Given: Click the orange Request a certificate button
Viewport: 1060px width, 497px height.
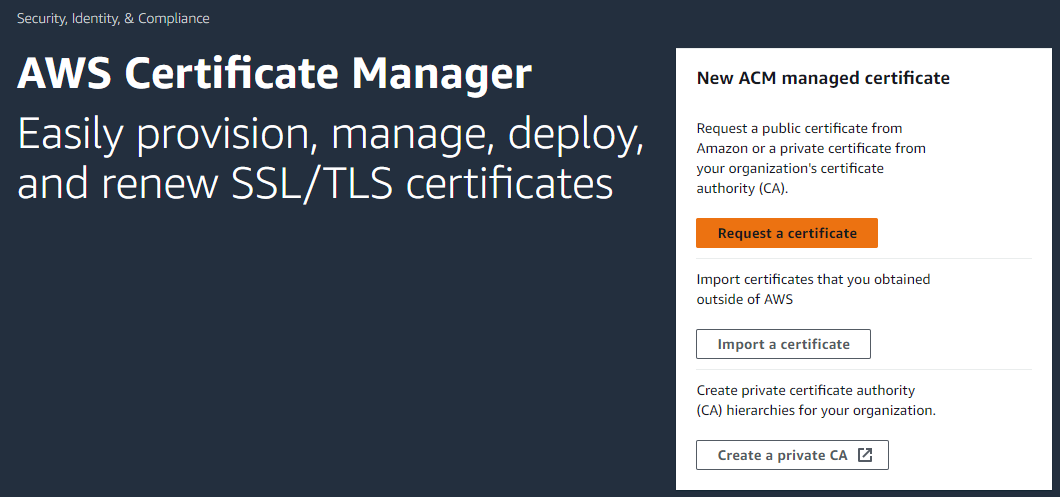Looking at the screenshot, I should [787, 233].
